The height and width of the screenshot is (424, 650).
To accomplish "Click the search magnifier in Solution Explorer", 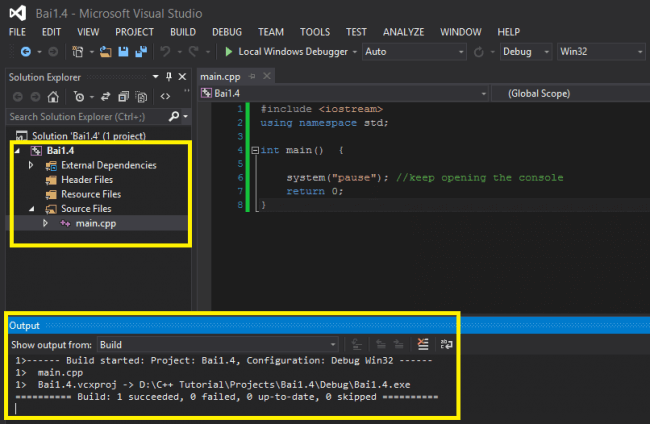I will 174,116.
